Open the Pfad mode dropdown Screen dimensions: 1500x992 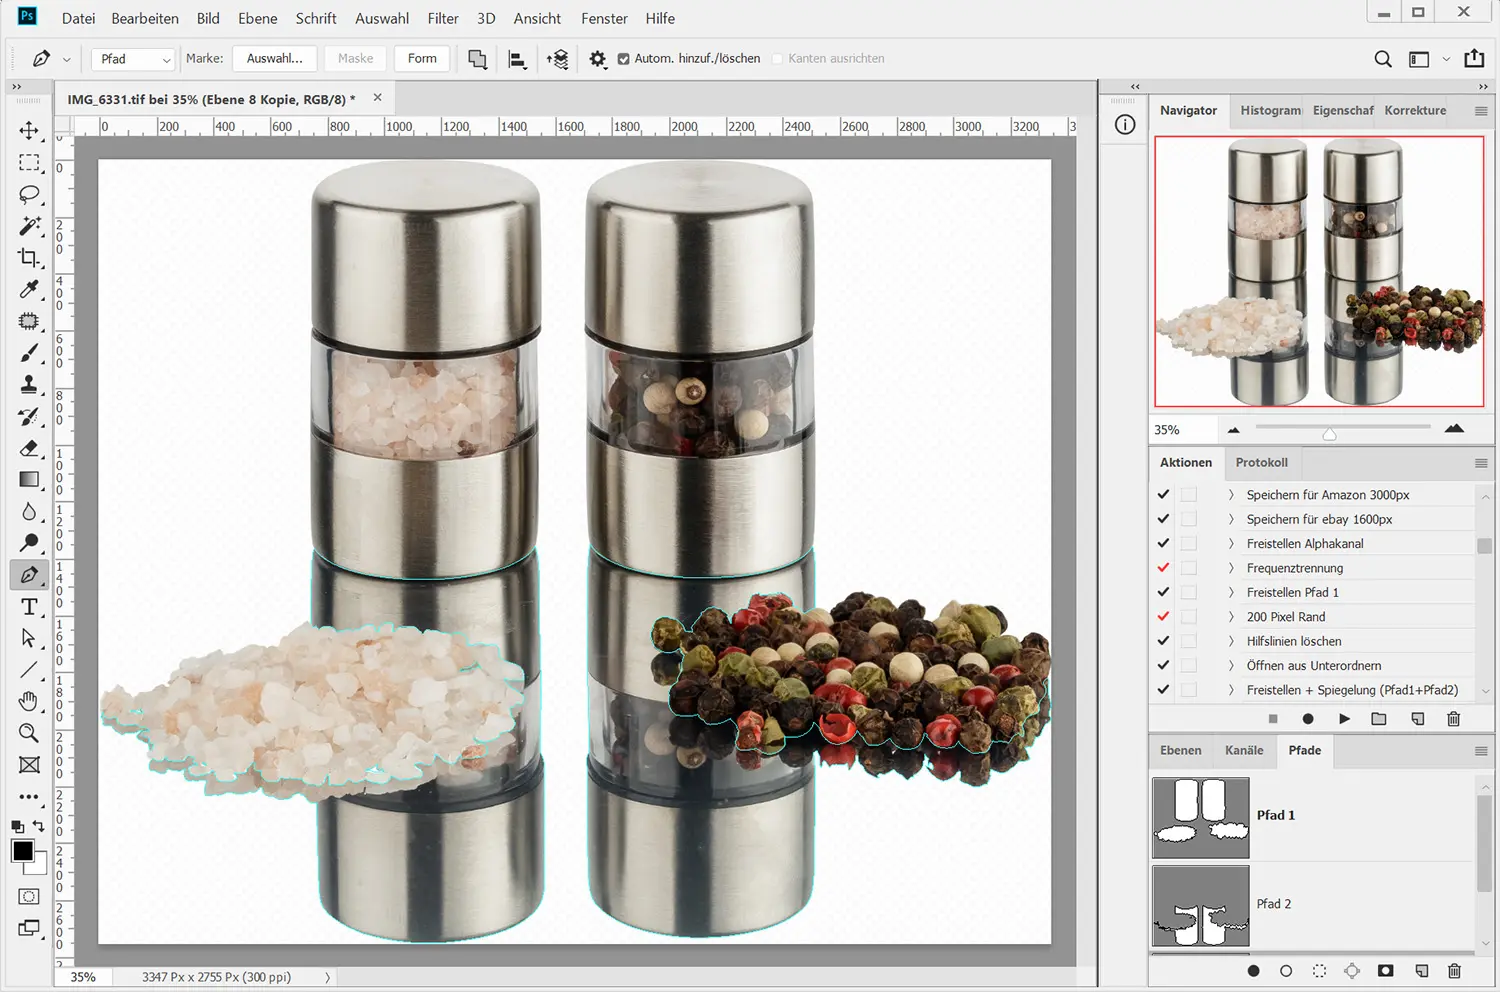[134, 59]
